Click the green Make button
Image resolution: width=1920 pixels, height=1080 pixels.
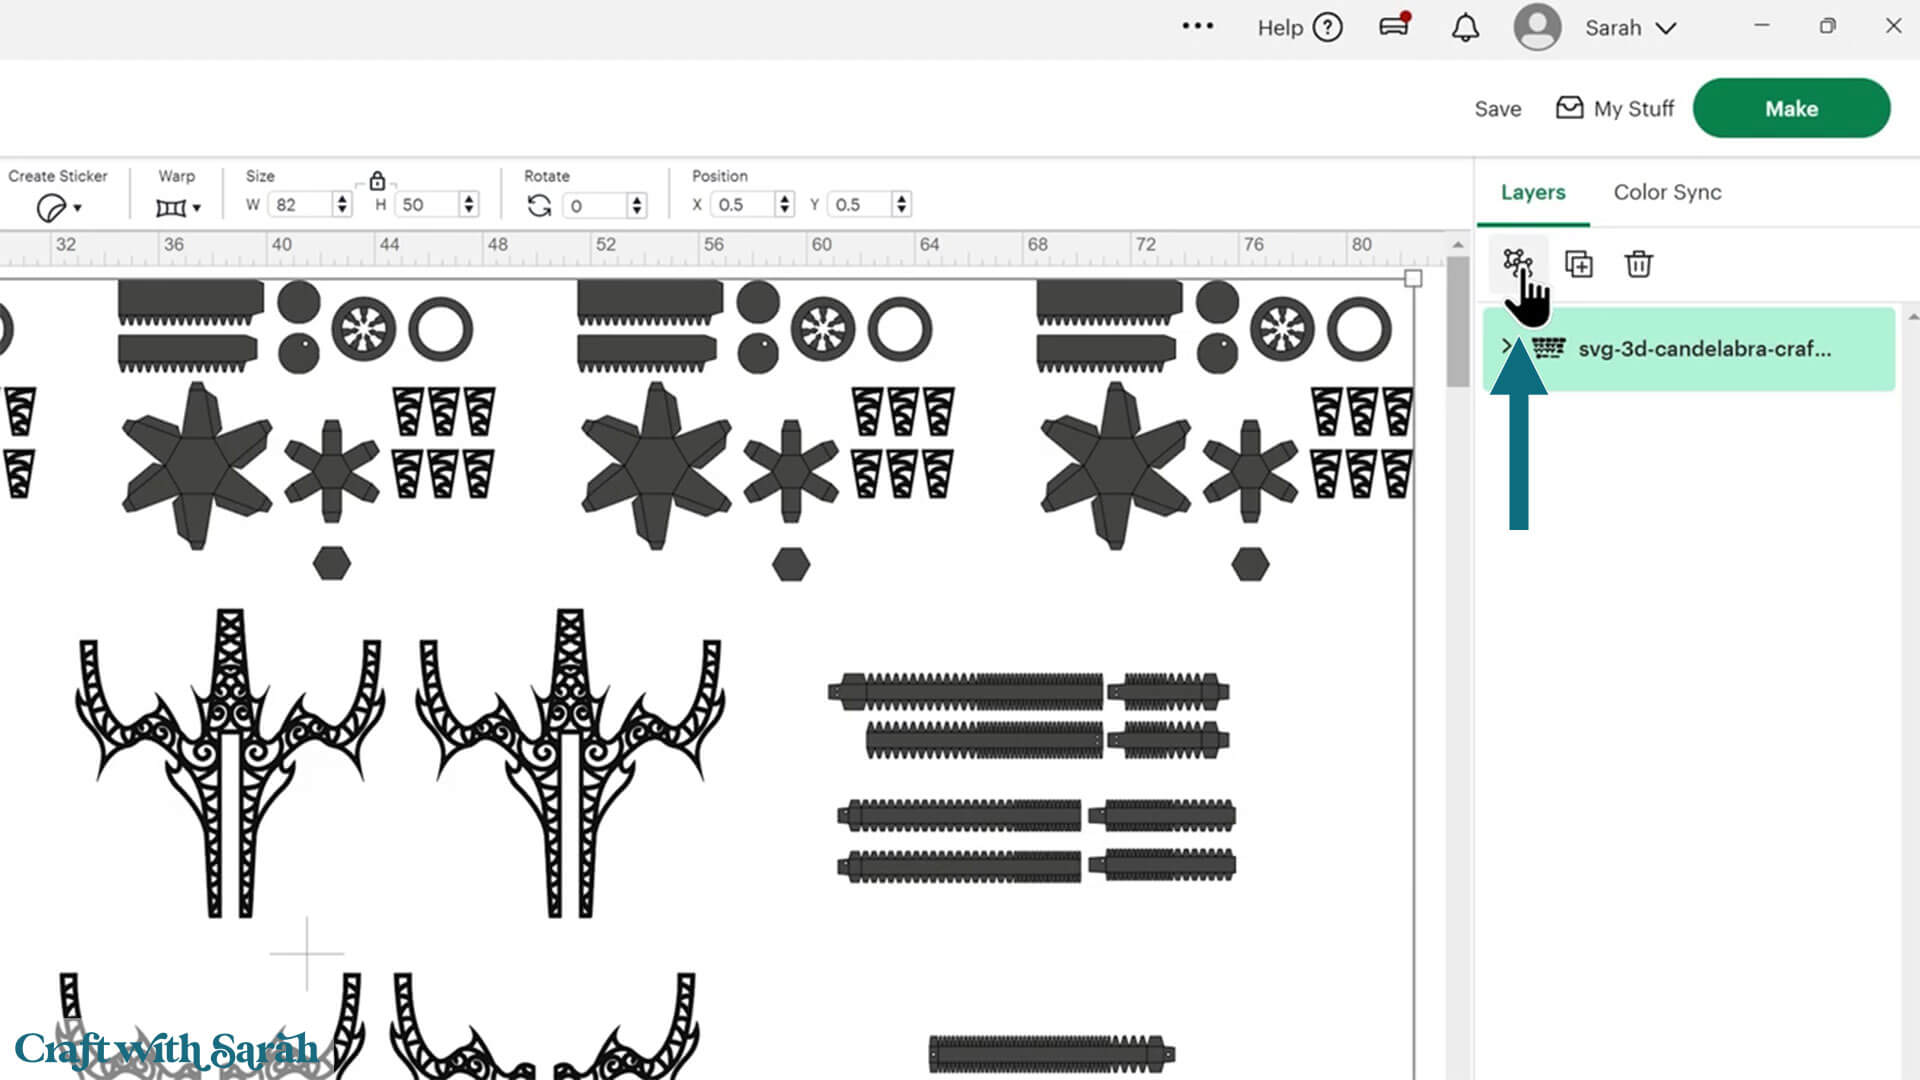pos(1790,108)
